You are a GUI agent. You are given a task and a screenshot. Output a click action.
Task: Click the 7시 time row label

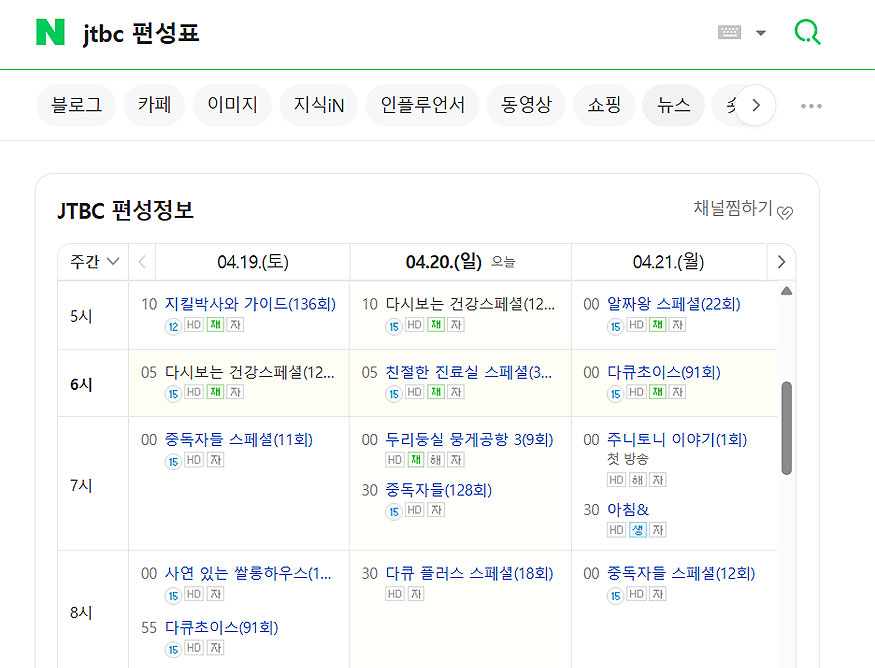coord(81,486)
